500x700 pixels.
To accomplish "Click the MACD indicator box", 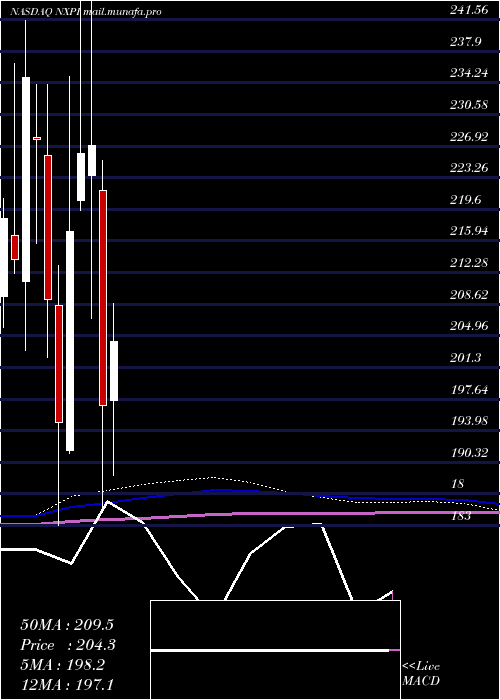I will point(275,650).
